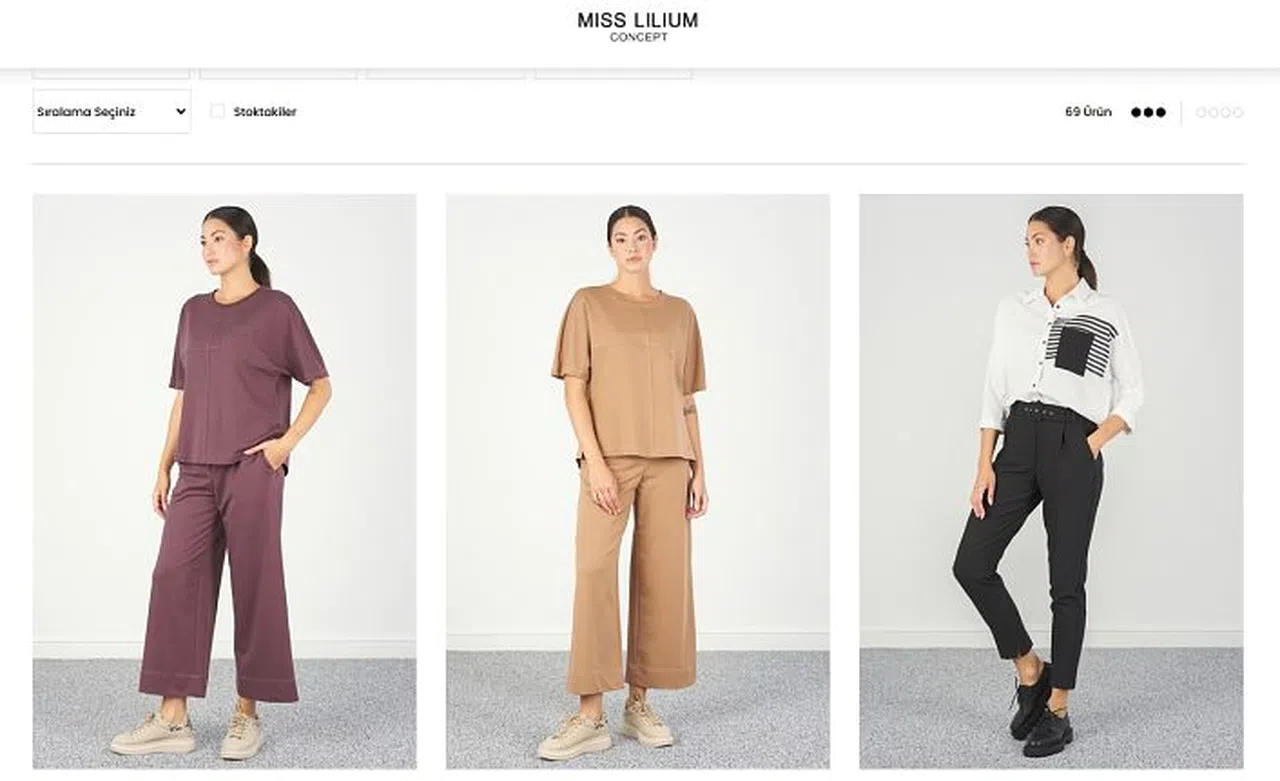Select the last circle of the four-circle view icon
The image size is (1280, 781).
[1238, 112]
